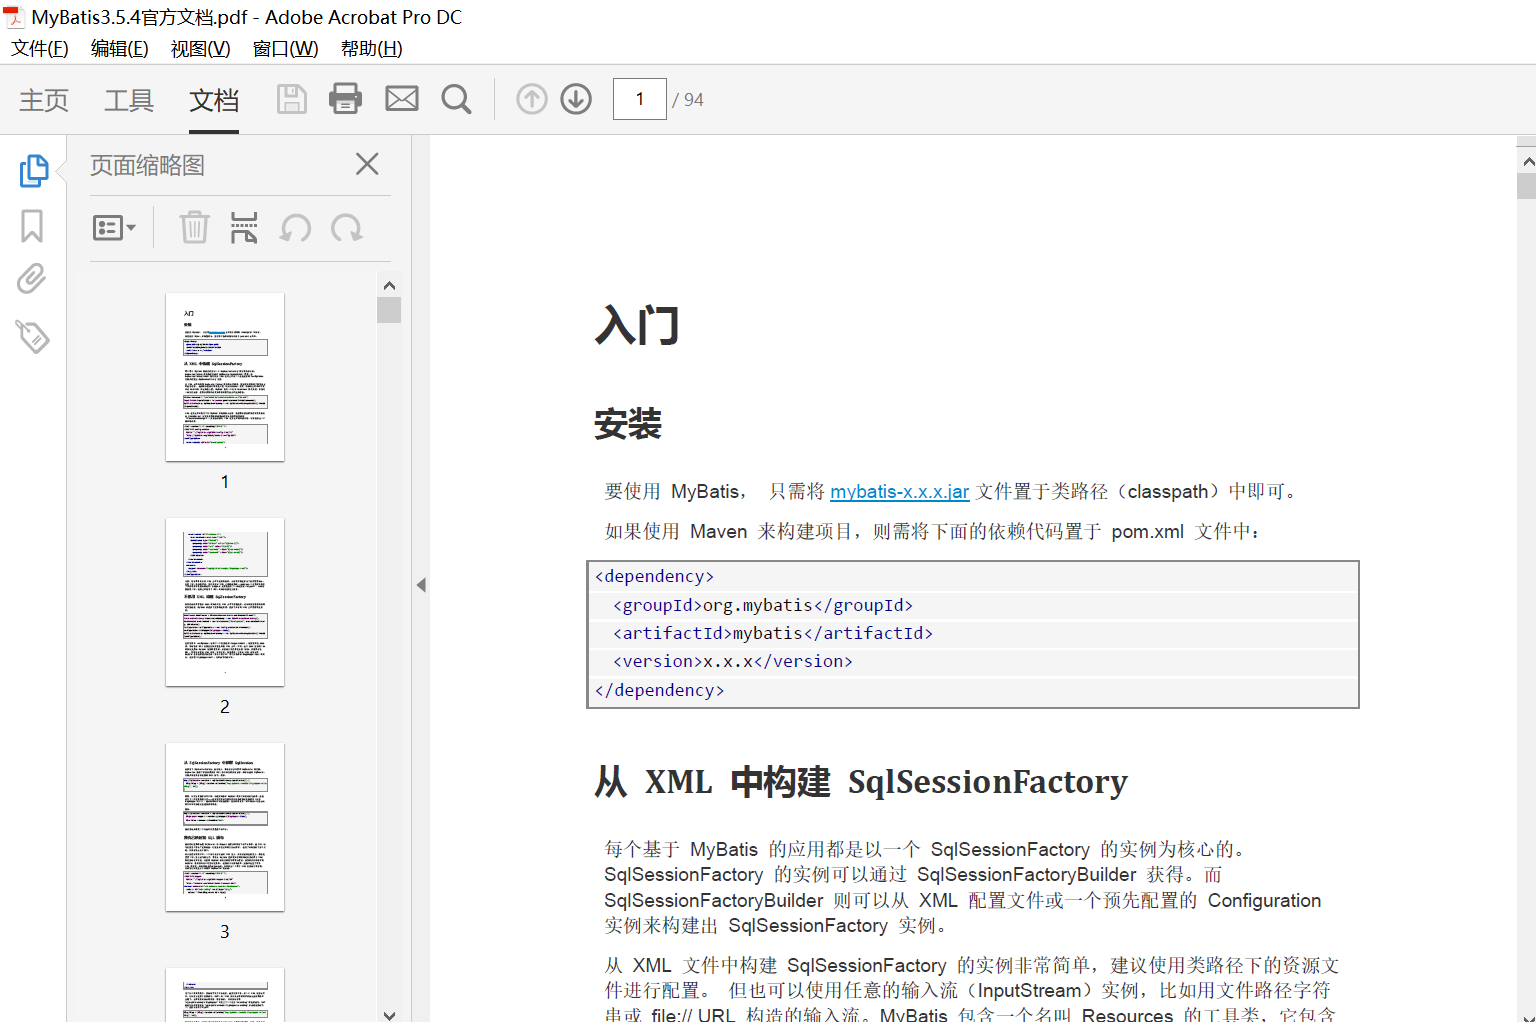Click the Print pages thumbnail toolbar icon
Viewport: 1536px width, 1022px height.
(244, 228)
